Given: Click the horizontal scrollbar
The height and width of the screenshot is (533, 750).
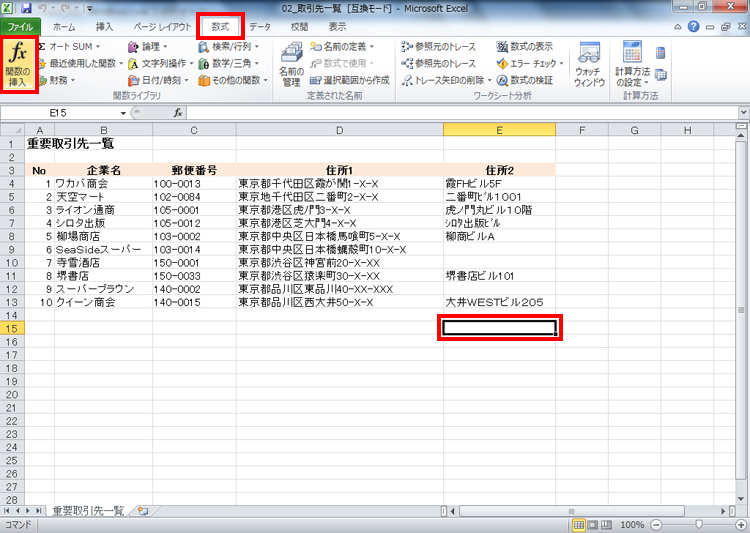Looking at the screenshot, I should coord(571,511).
